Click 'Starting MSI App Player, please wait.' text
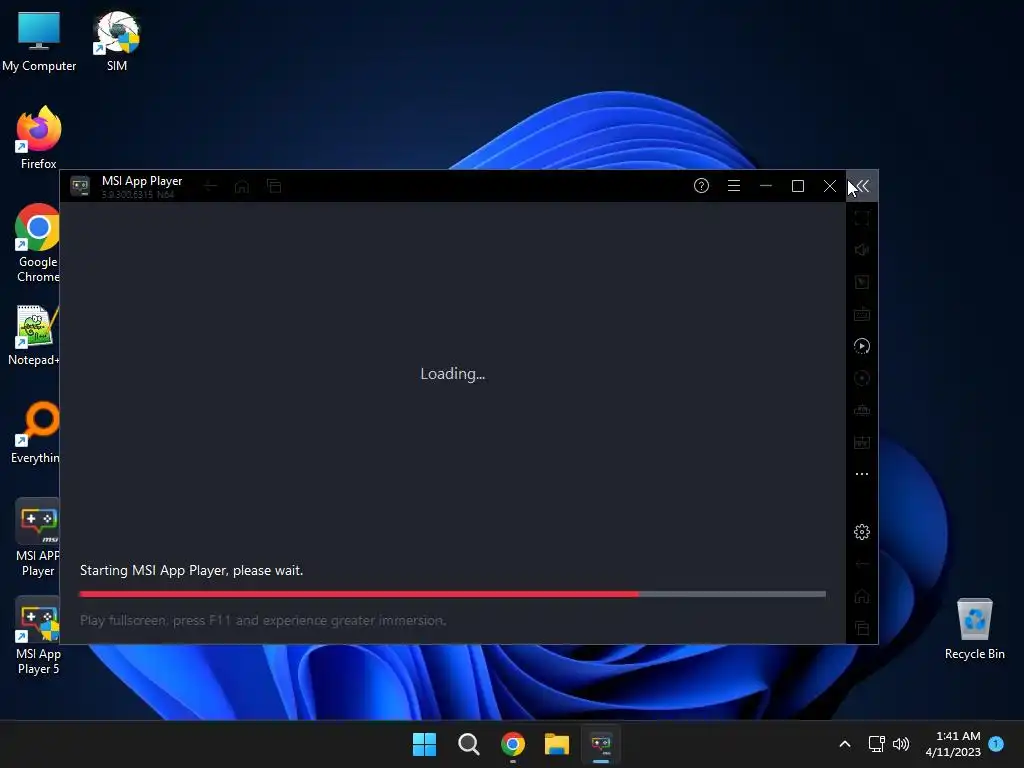 pyautogui.click(x=191, y=571)
